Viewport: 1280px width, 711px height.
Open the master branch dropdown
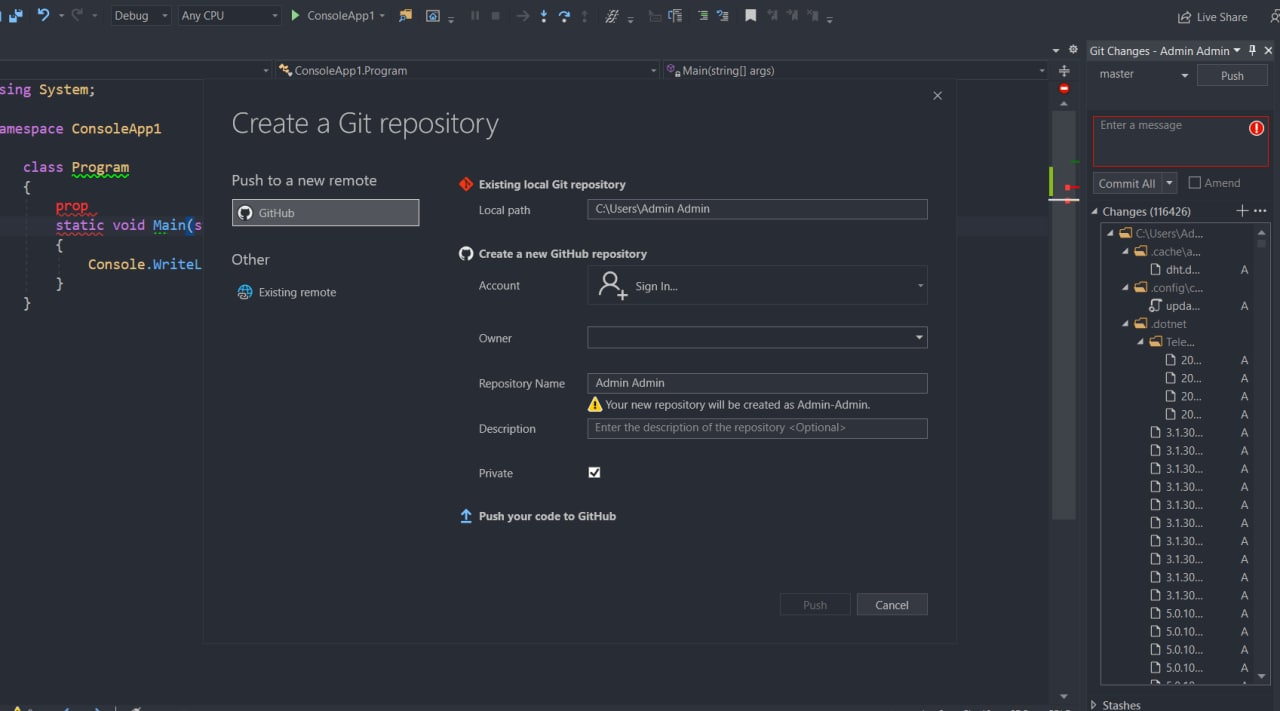[x=1142, y=75]
